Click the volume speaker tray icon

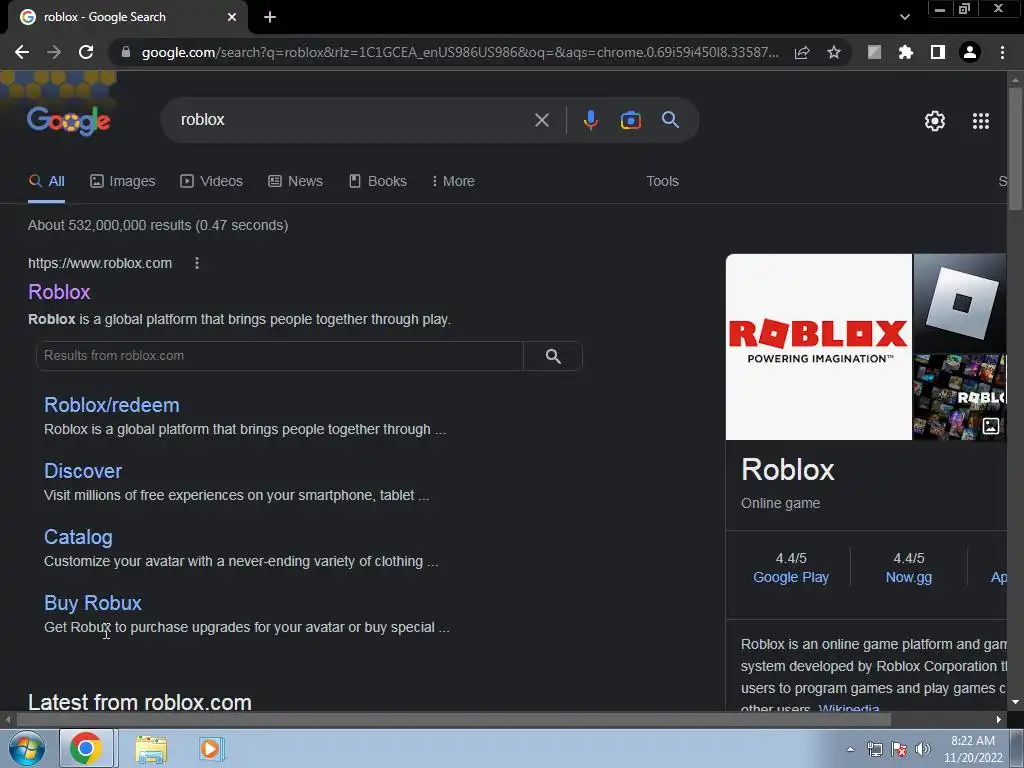923,749
